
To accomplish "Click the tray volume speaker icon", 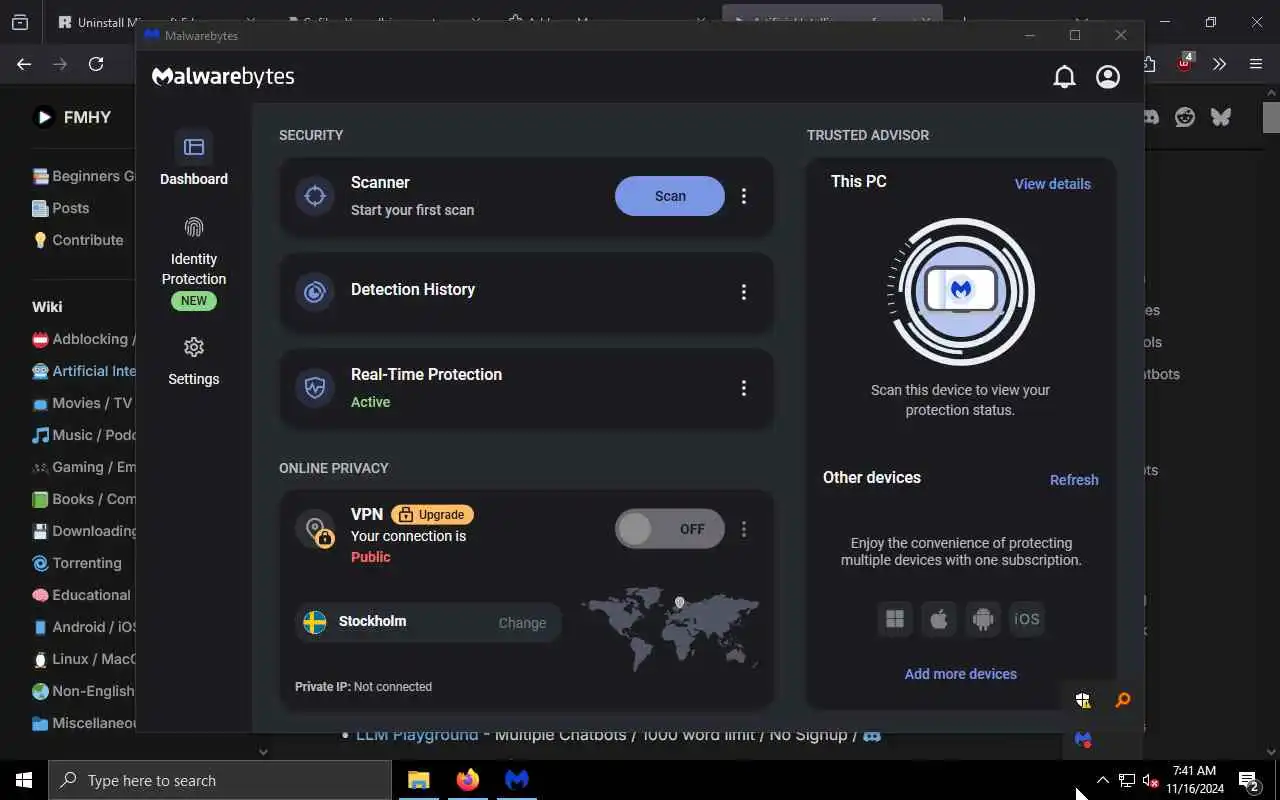I will pos(1150,780).
